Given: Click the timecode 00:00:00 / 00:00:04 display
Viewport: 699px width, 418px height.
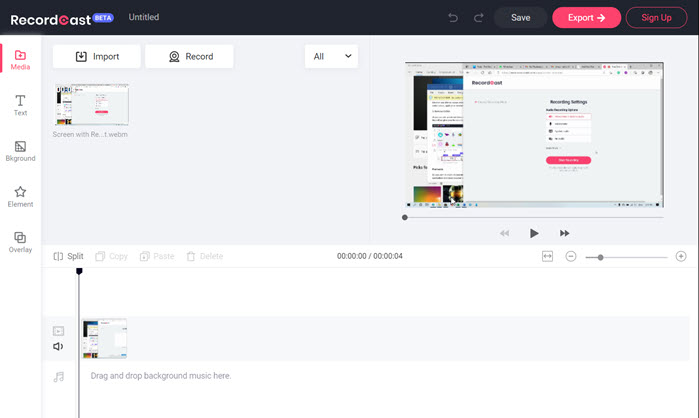Looking at the screenshot, I should click(370, 256).
